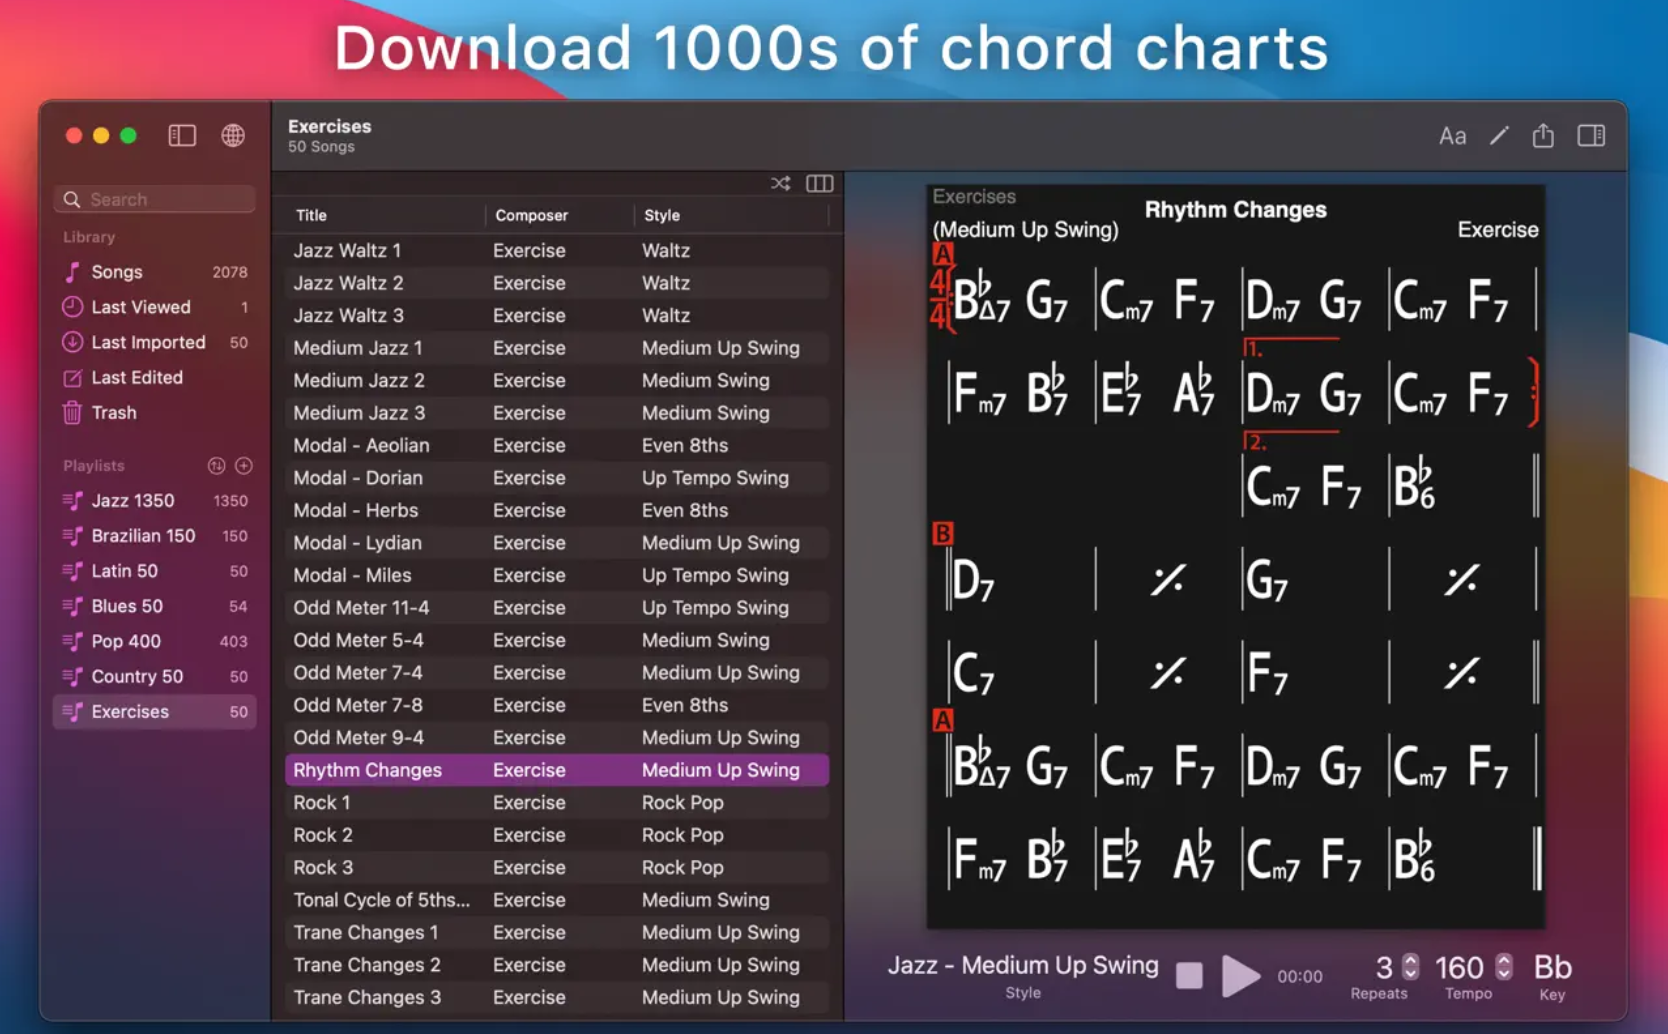Select the Rhythm Changes song row
The image size is (1668, 1034).
coord(557,770)
